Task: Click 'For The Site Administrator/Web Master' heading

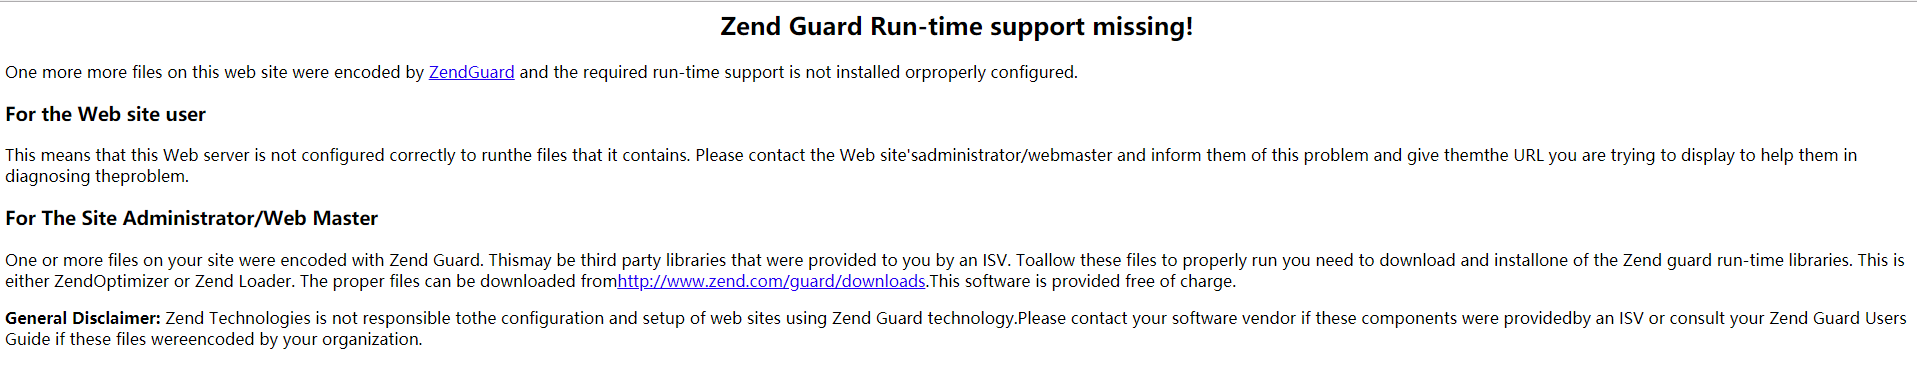Action: click(x=191, y=218)
